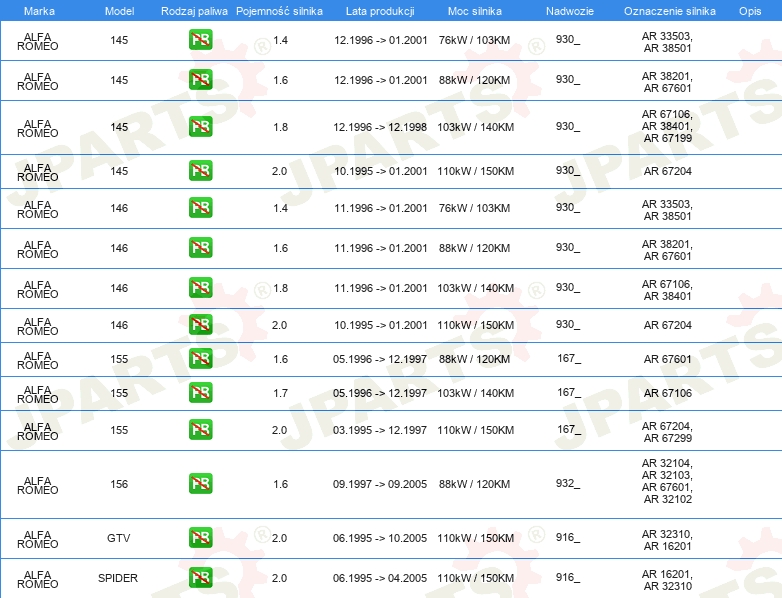
Task: Click fuel icon in GTV row
Action: [x=200, y=538]
